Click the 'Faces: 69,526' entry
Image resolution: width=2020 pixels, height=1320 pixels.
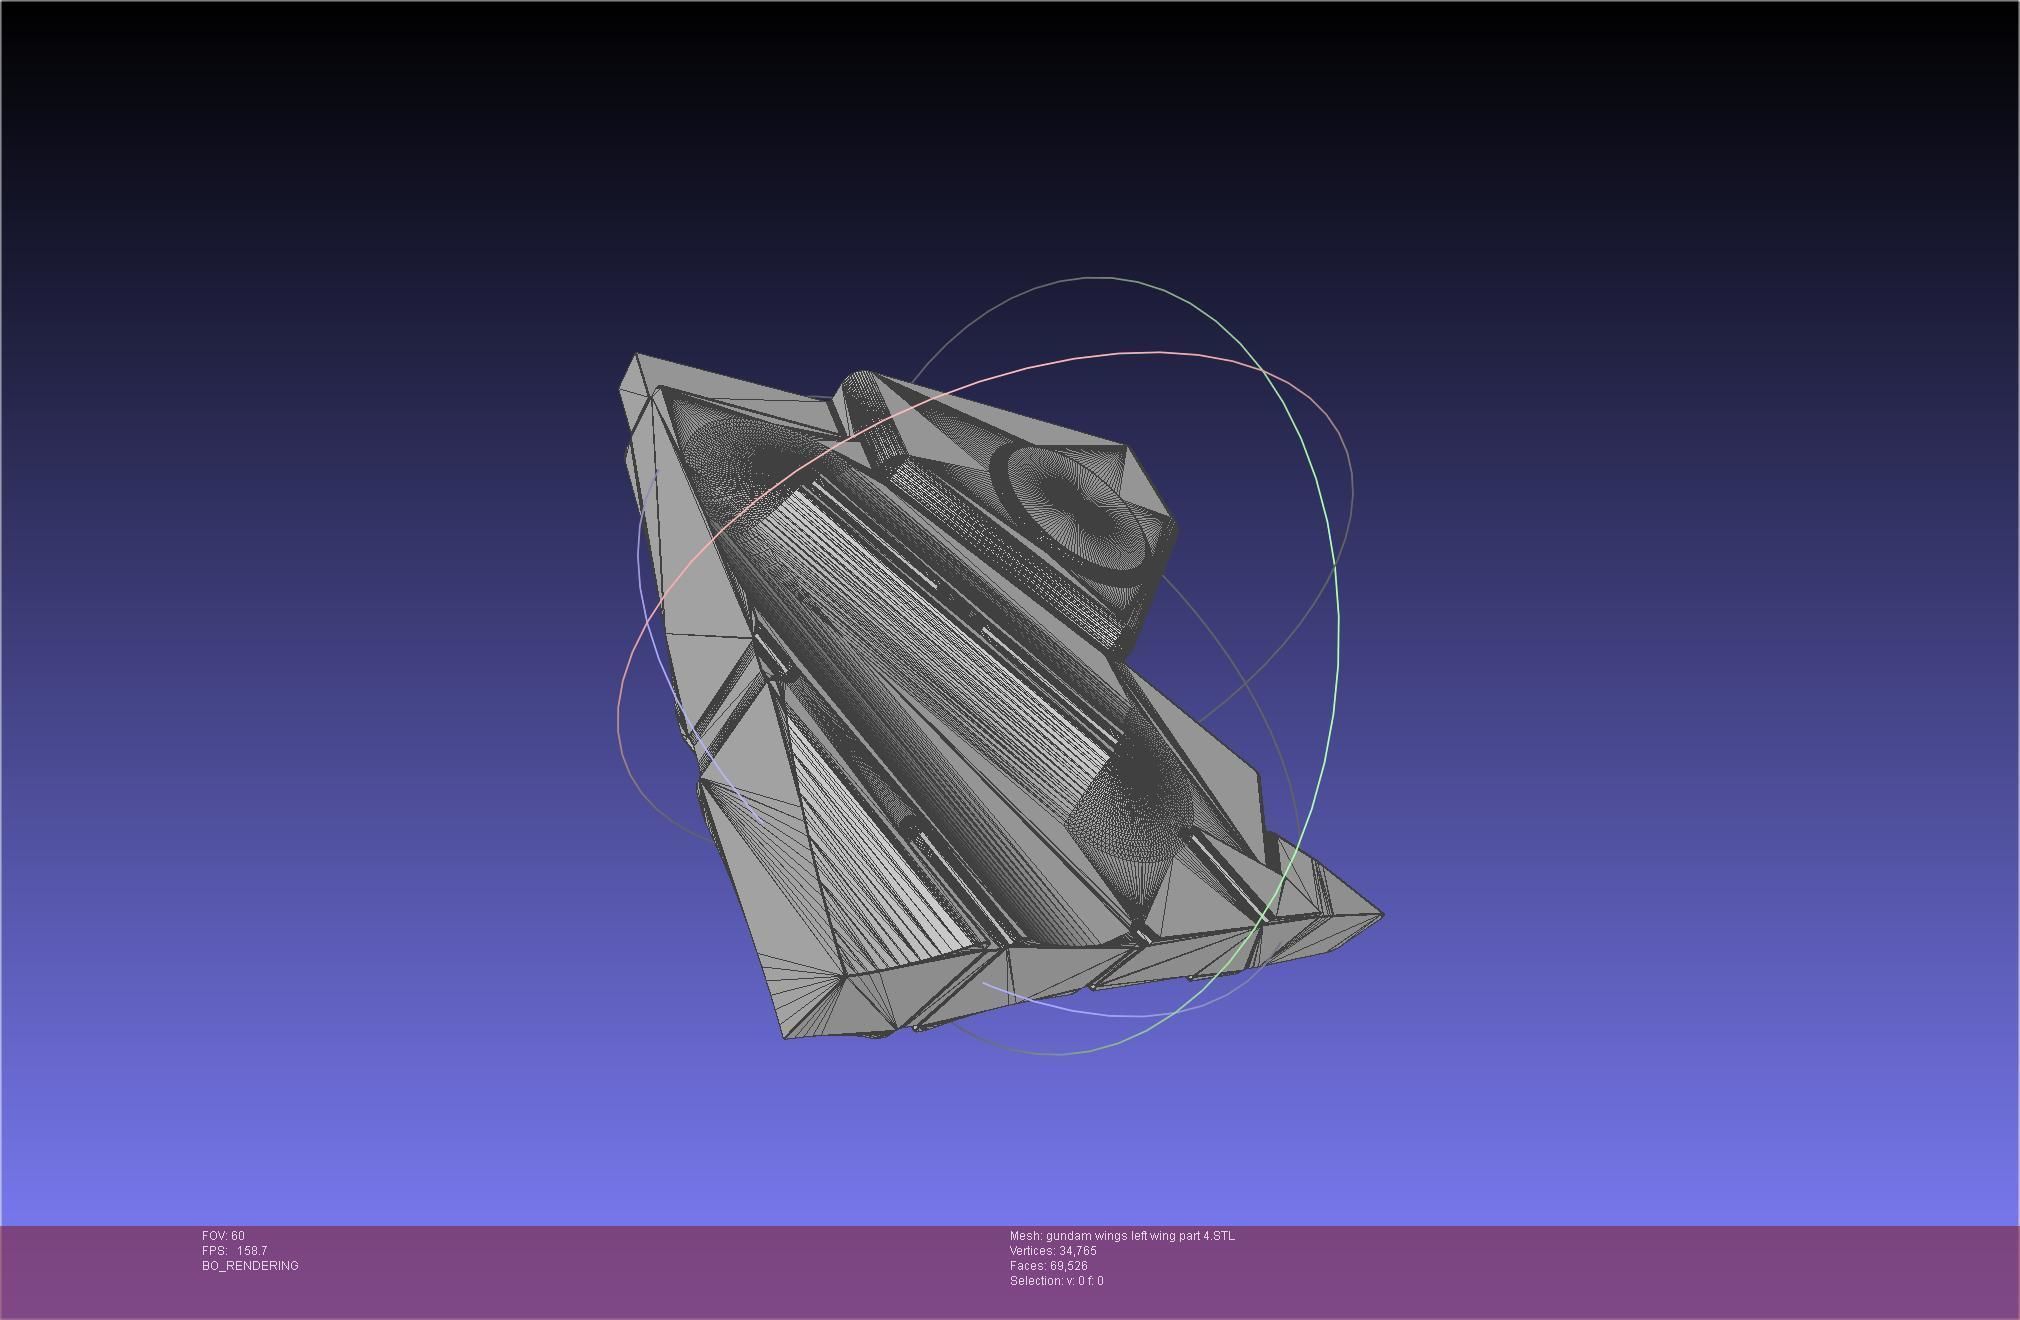coord(1049,1266)
